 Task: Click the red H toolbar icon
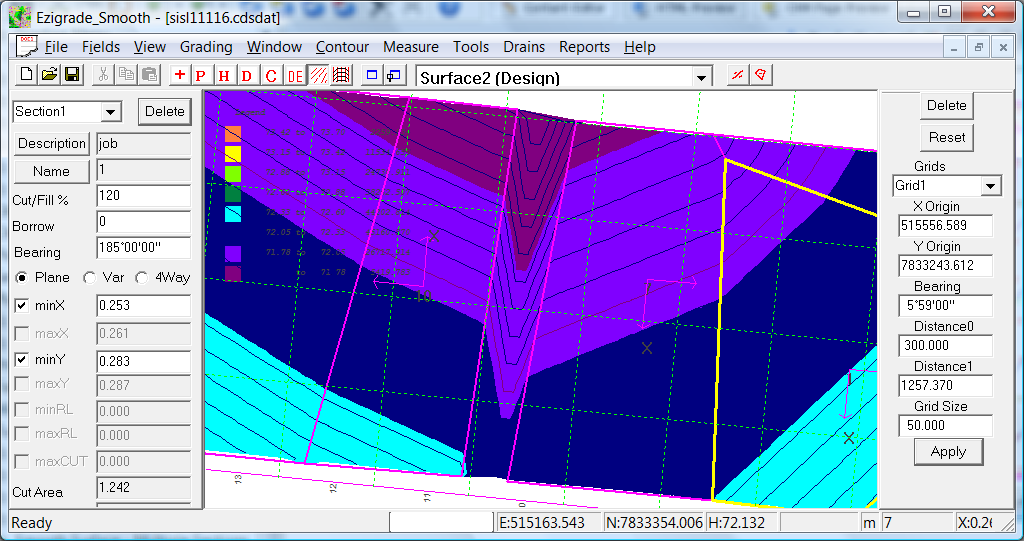pos(224,76)
